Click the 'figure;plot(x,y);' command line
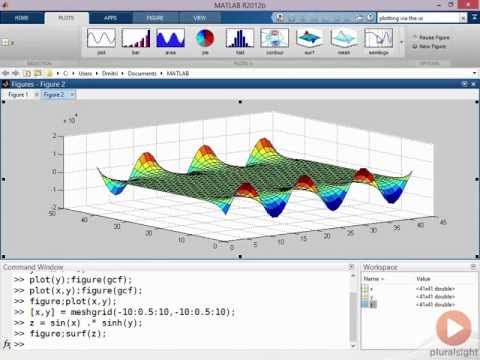 point(73,301)
